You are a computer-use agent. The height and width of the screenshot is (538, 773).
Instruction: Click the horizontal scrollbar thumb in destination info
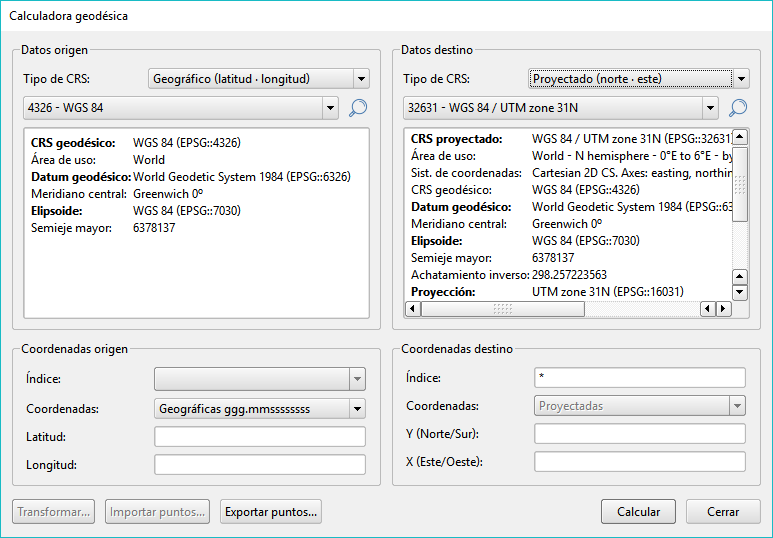coord(502,309)
